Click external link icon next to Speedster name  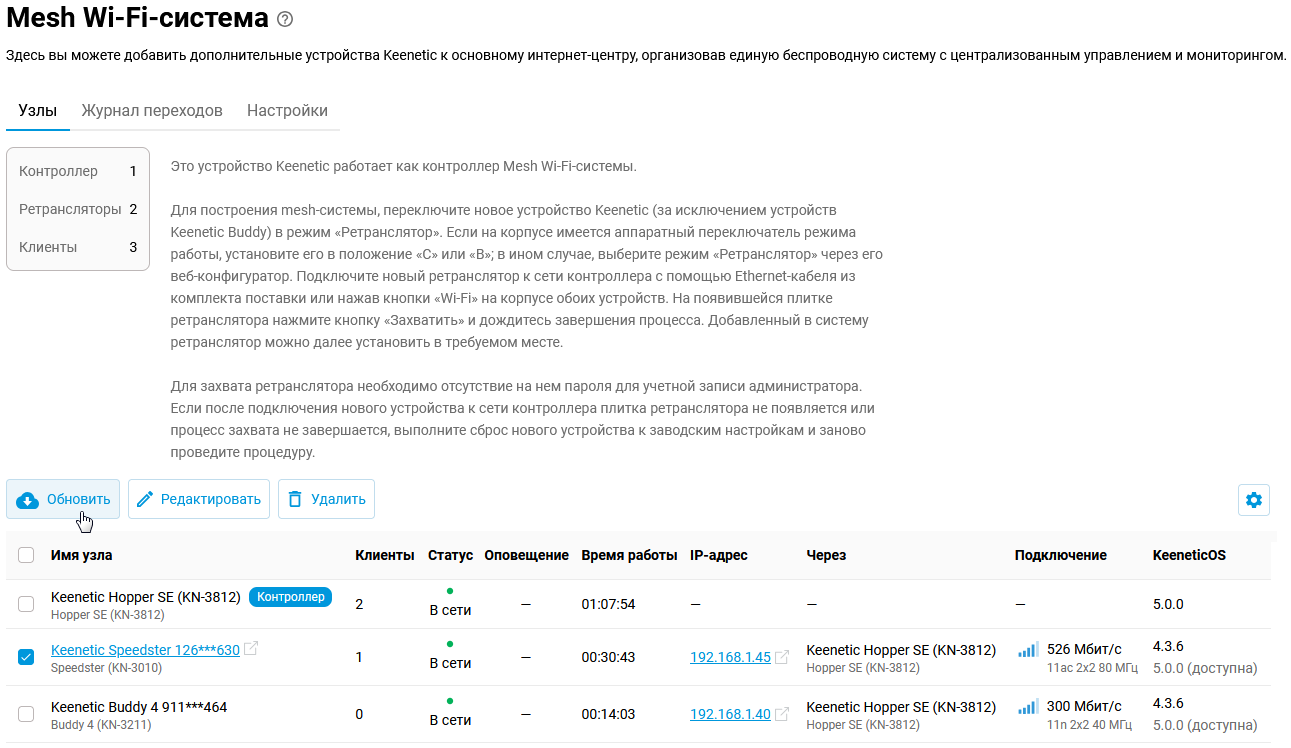pyautogui.click(x=251, y=649)
